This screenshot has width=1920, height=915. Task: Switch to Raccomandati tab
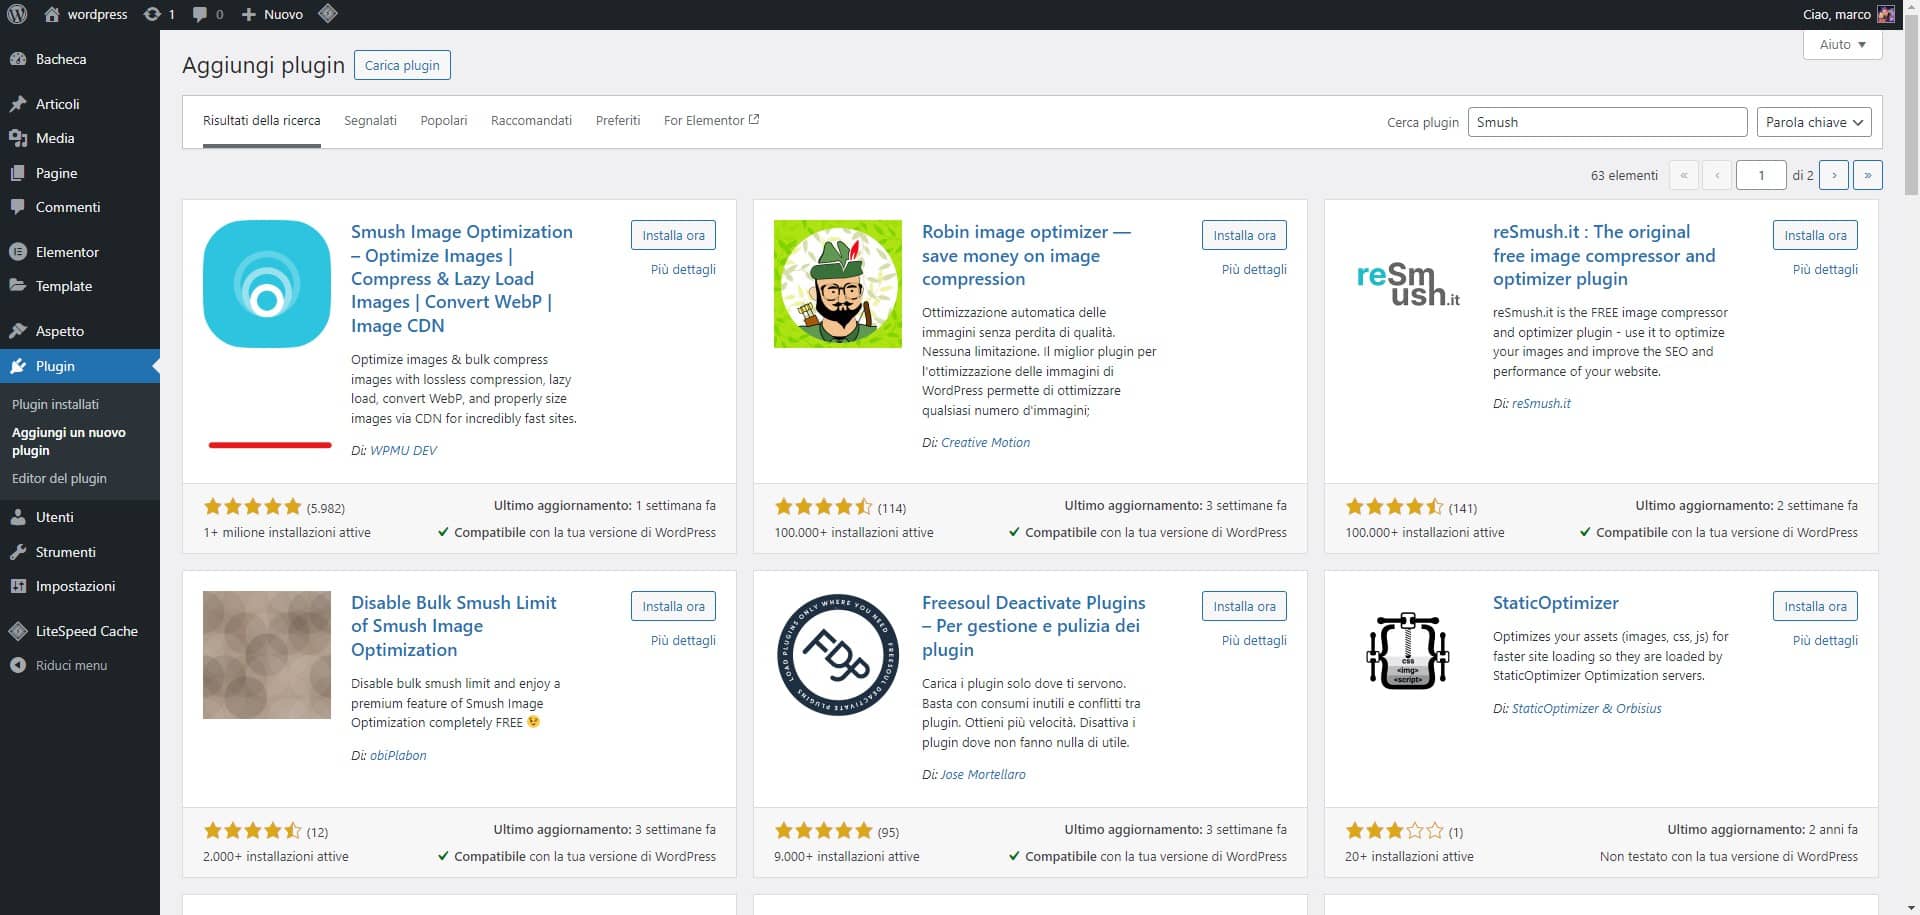coord(531,121)
